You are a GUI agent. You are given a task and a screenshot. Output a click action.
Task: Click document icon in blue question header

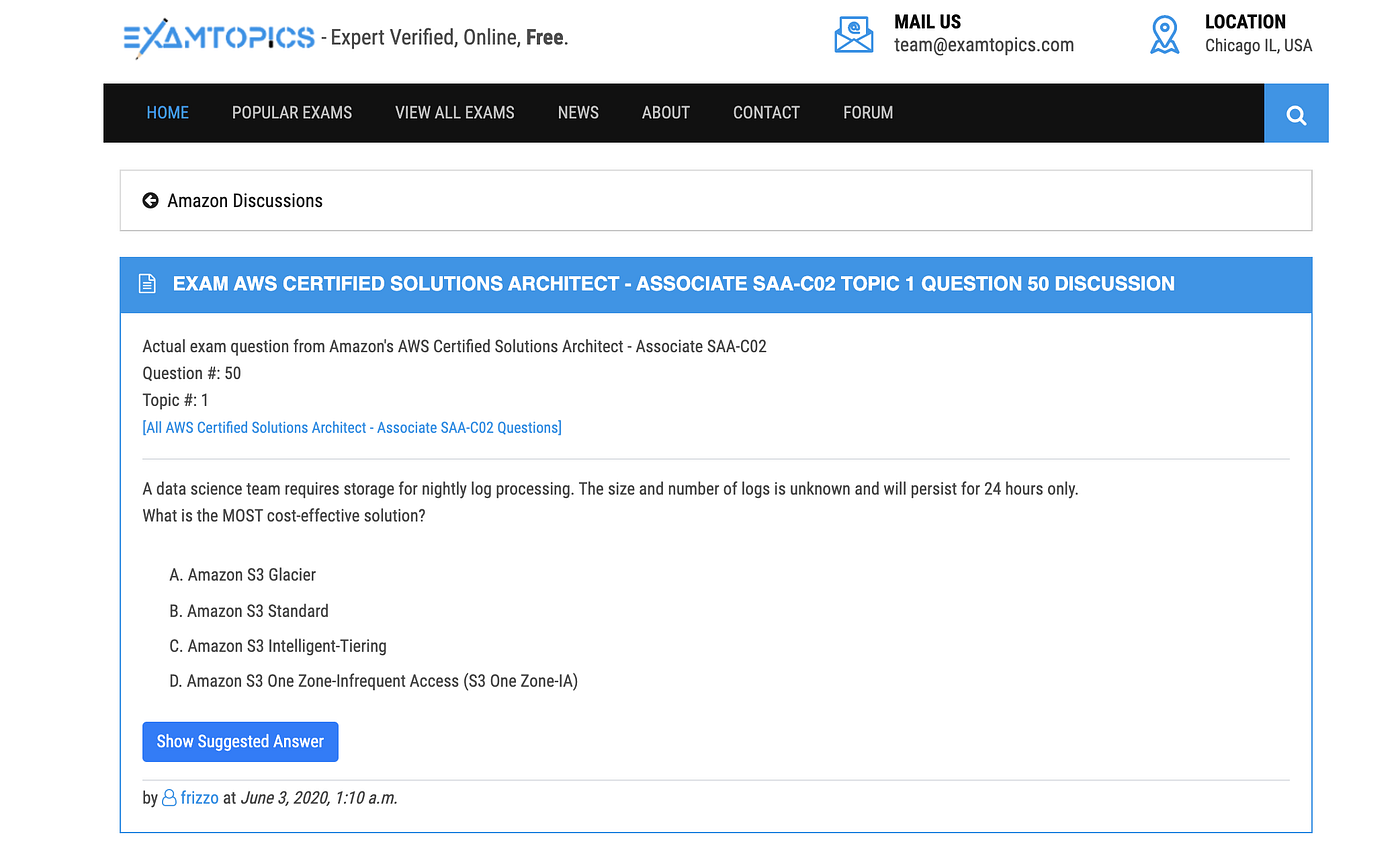point(147,285)
